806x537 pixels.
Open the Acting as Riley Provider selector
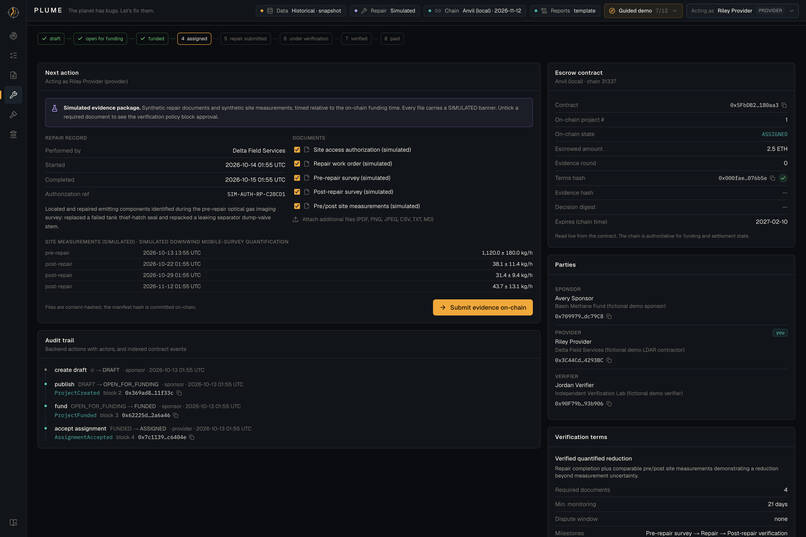742,11
